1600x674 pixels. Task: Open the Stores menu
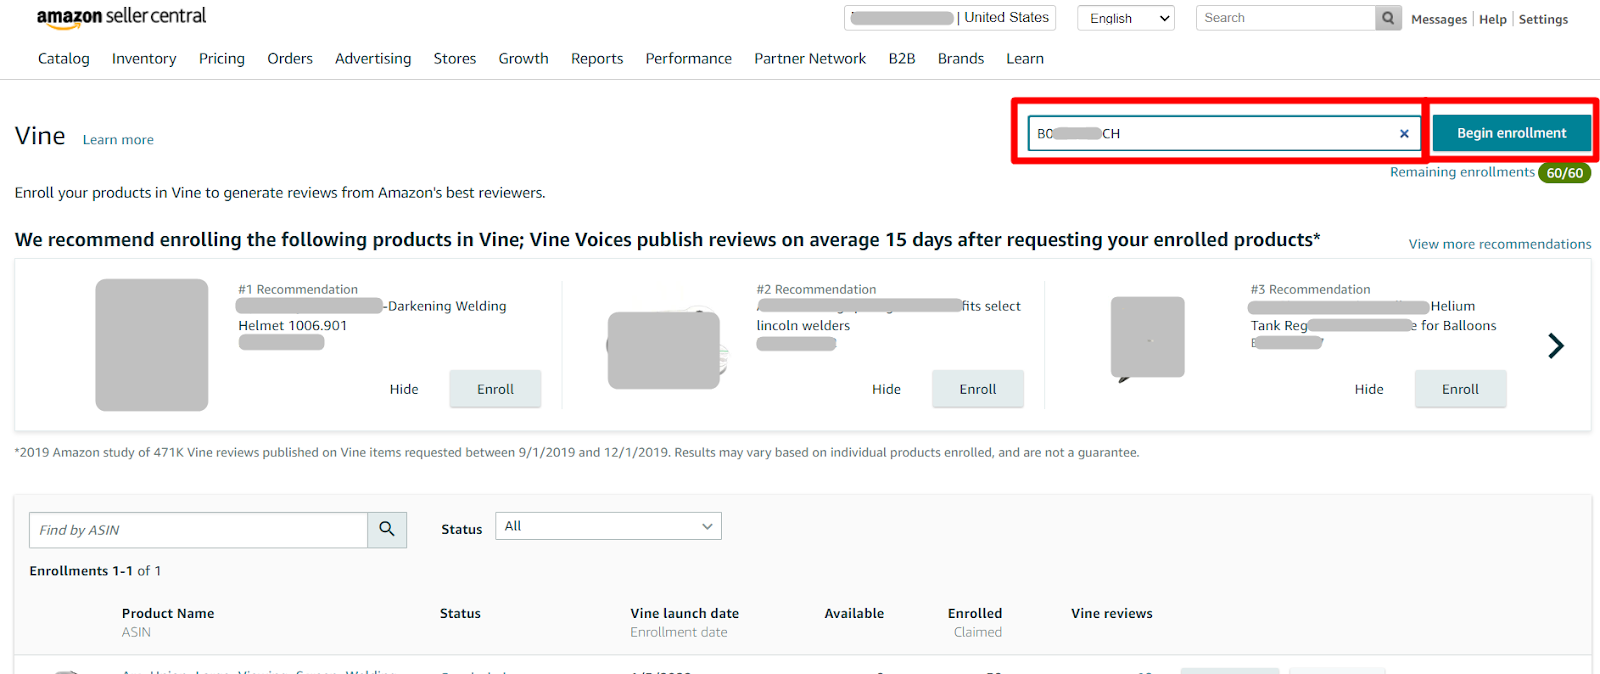[455, 59]
